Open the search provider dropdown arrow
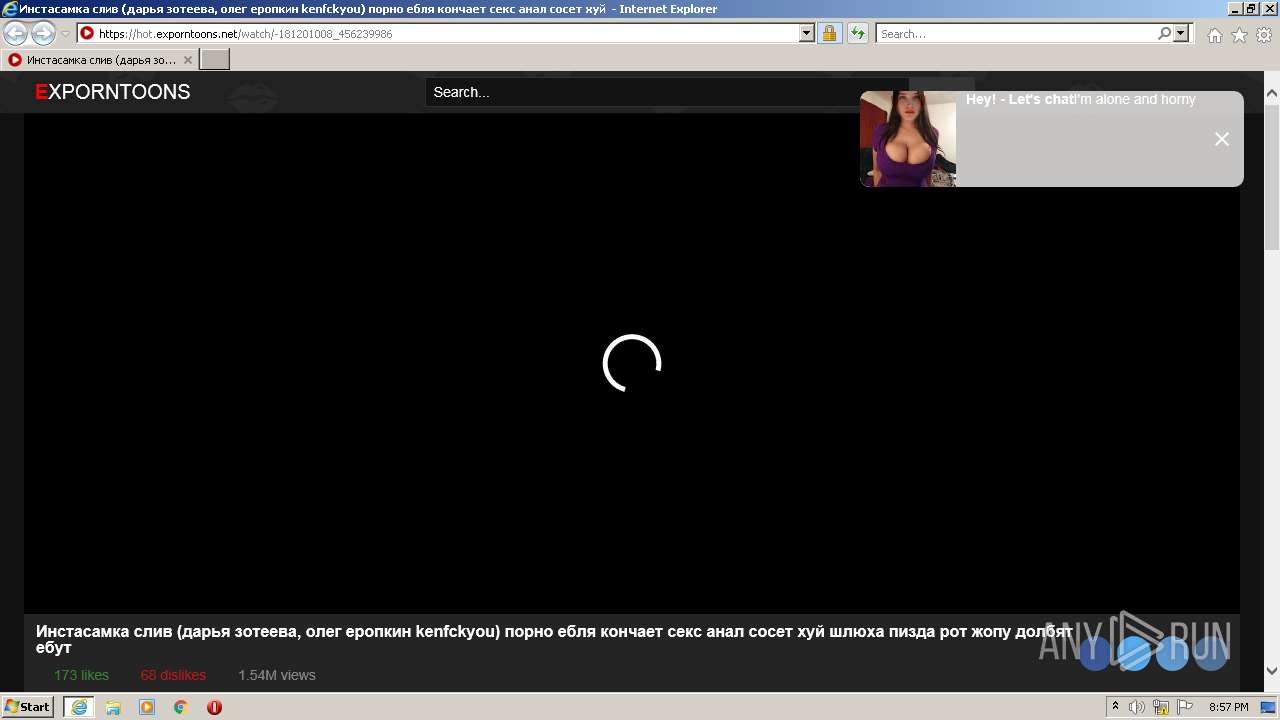The height and width of the screenshot is (720, 1280). 1181,33
